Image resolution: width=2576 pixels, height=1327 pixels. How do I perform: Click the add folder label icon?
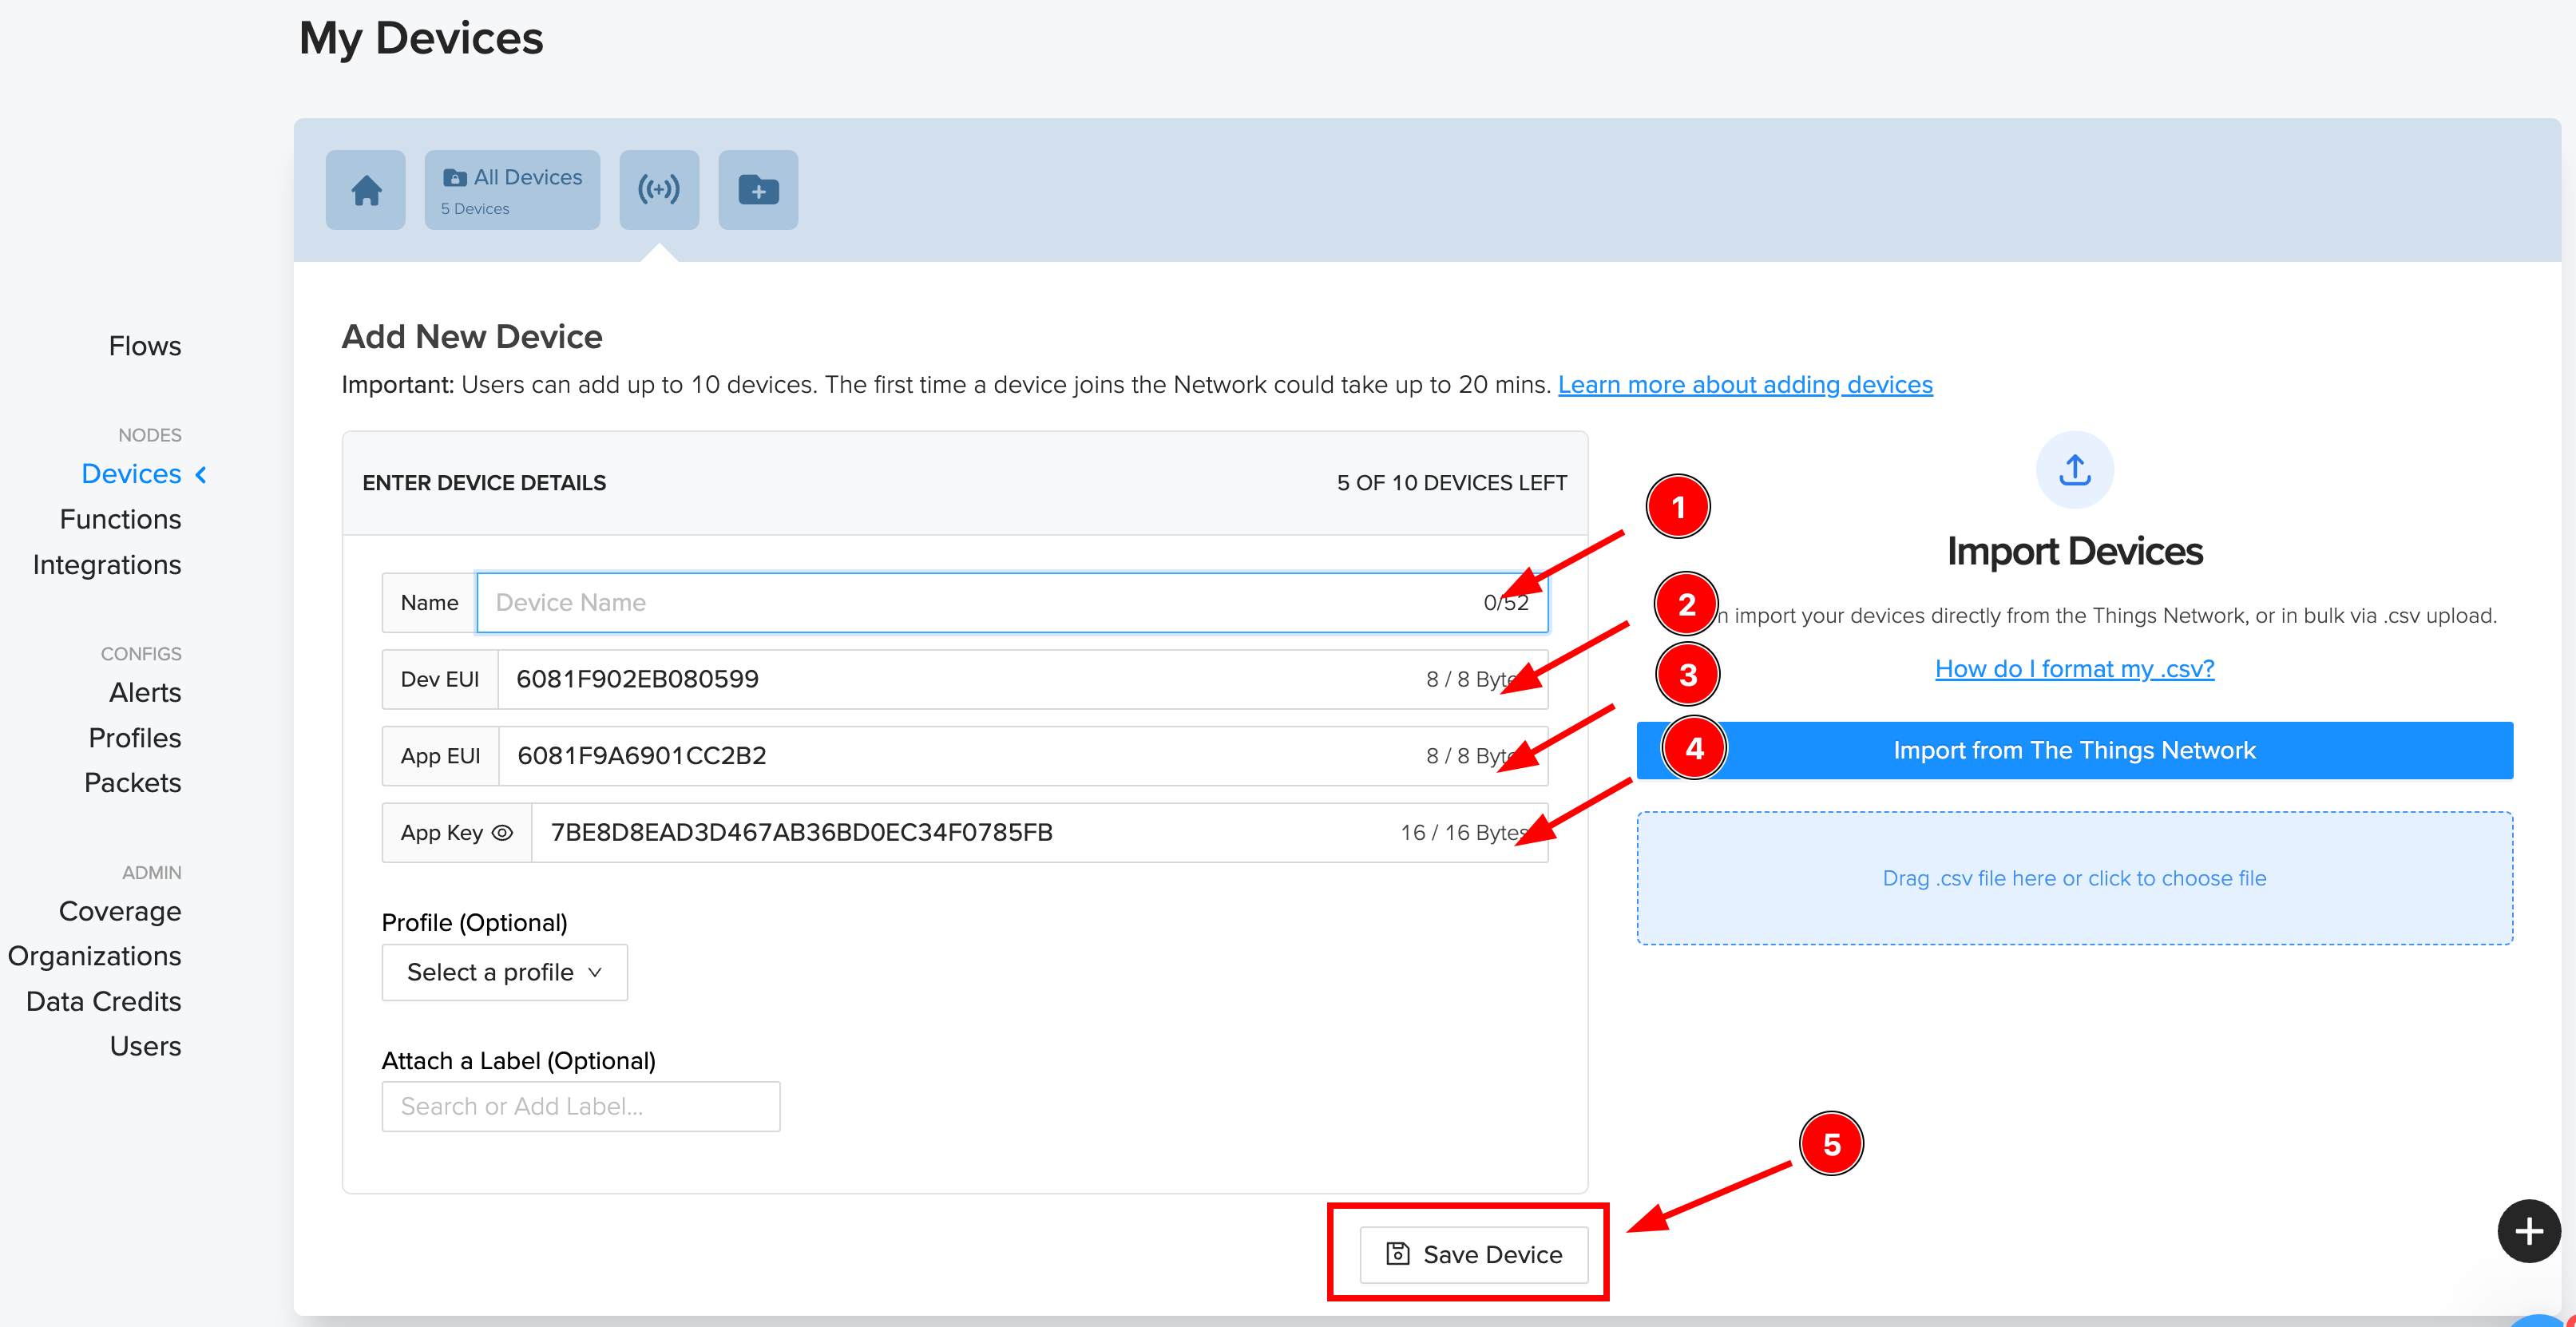click(x=757, y=190)
